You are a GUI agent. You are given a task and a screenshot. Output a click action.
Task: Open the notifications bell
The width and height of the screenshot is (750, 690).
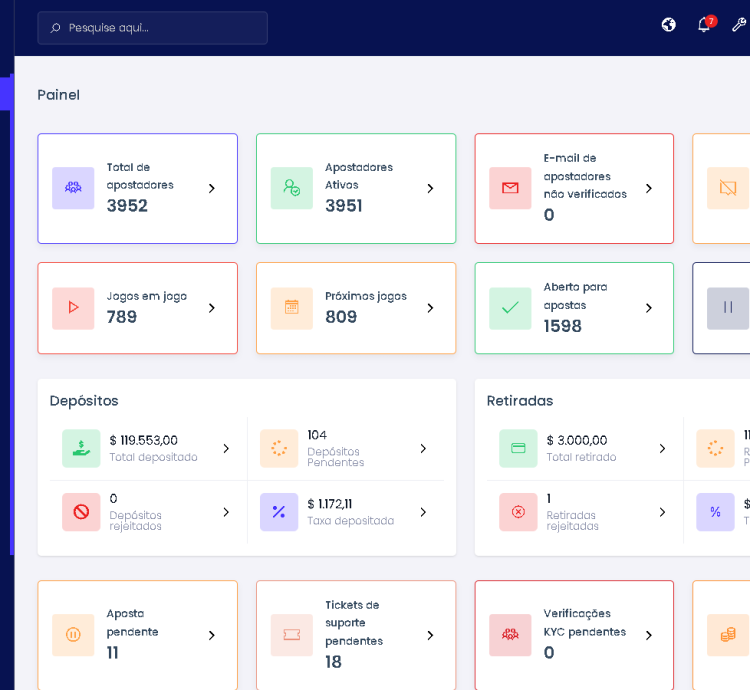tap(704, 25)
